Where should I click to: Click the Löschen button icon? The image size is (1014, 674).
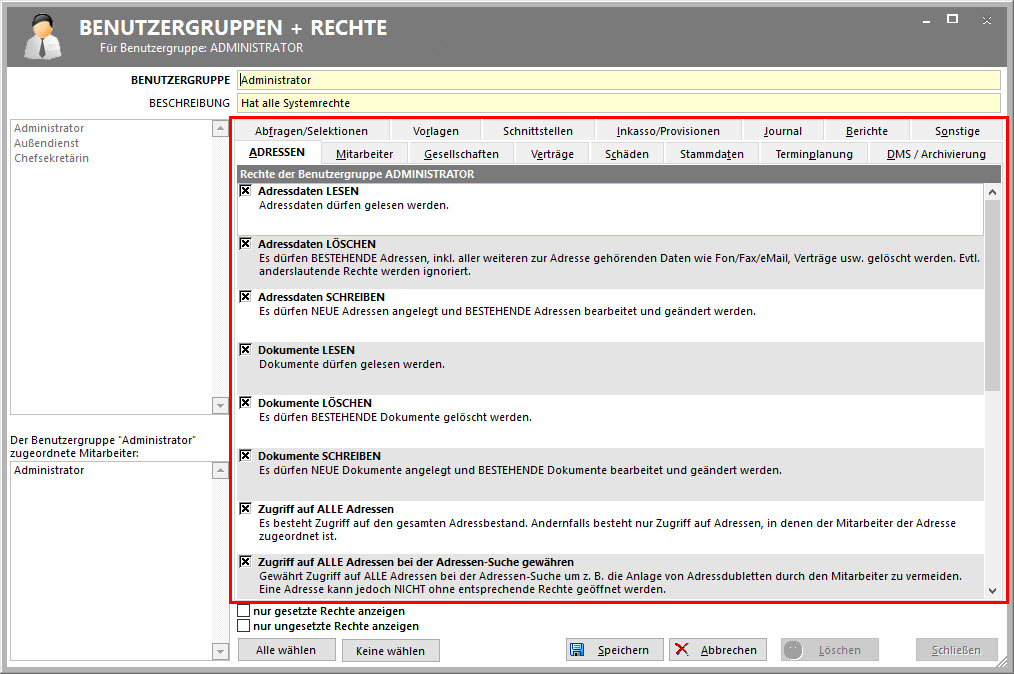pyautogui.click(x=794, y=650)
